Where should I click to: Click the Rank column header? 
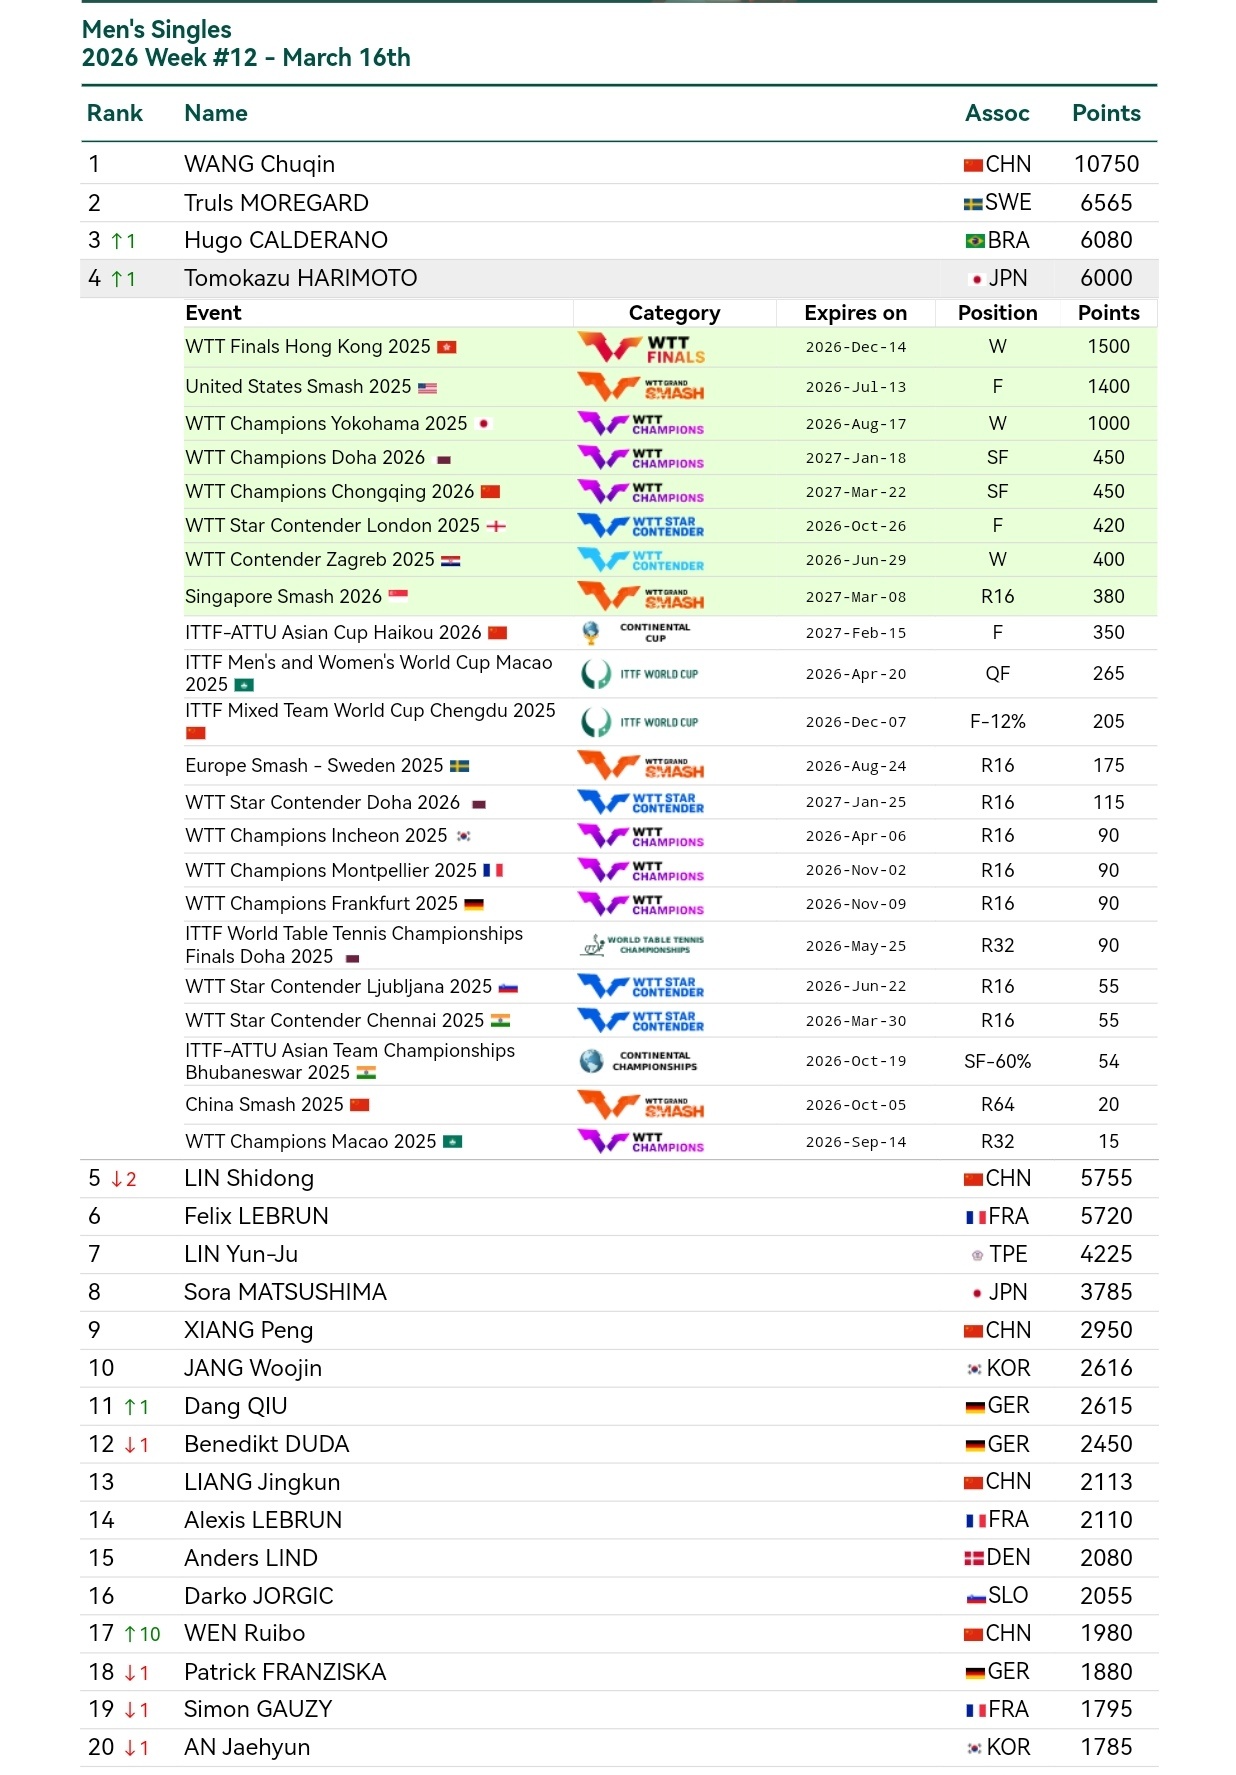(115, 114)
